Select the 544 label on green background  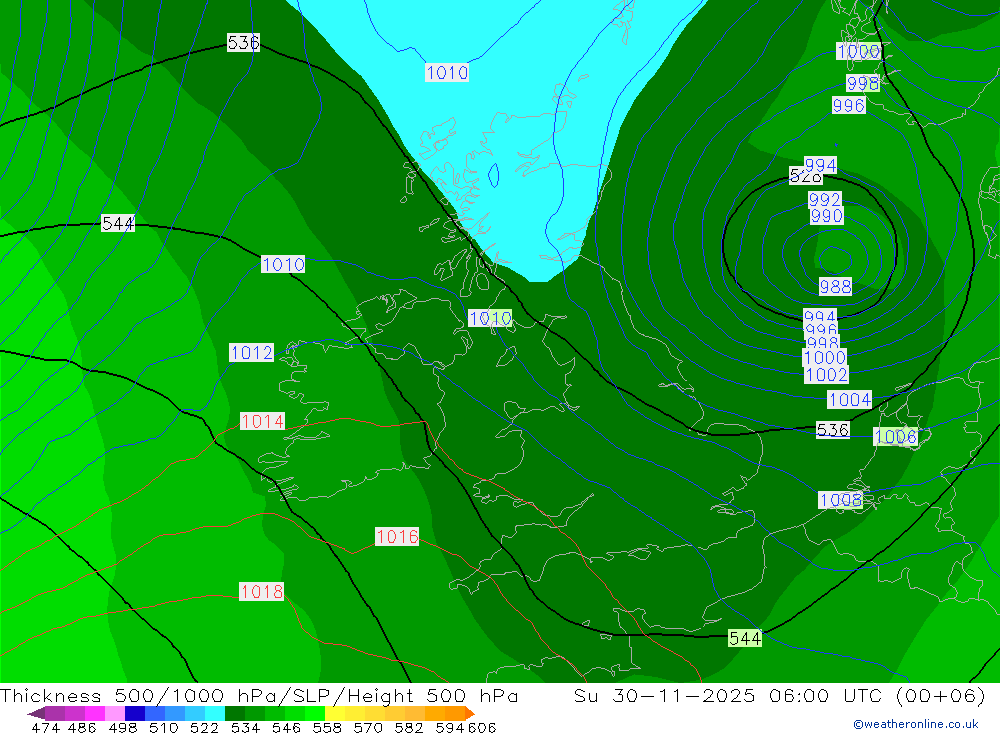tap(745, 638)
